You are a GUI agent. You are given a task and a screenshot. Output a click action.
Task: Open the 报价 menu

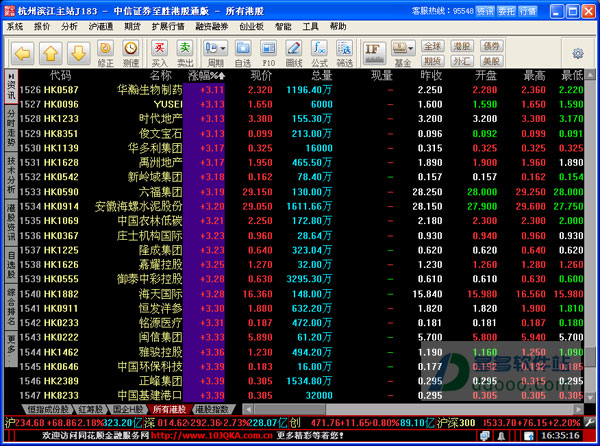point(42,26)
